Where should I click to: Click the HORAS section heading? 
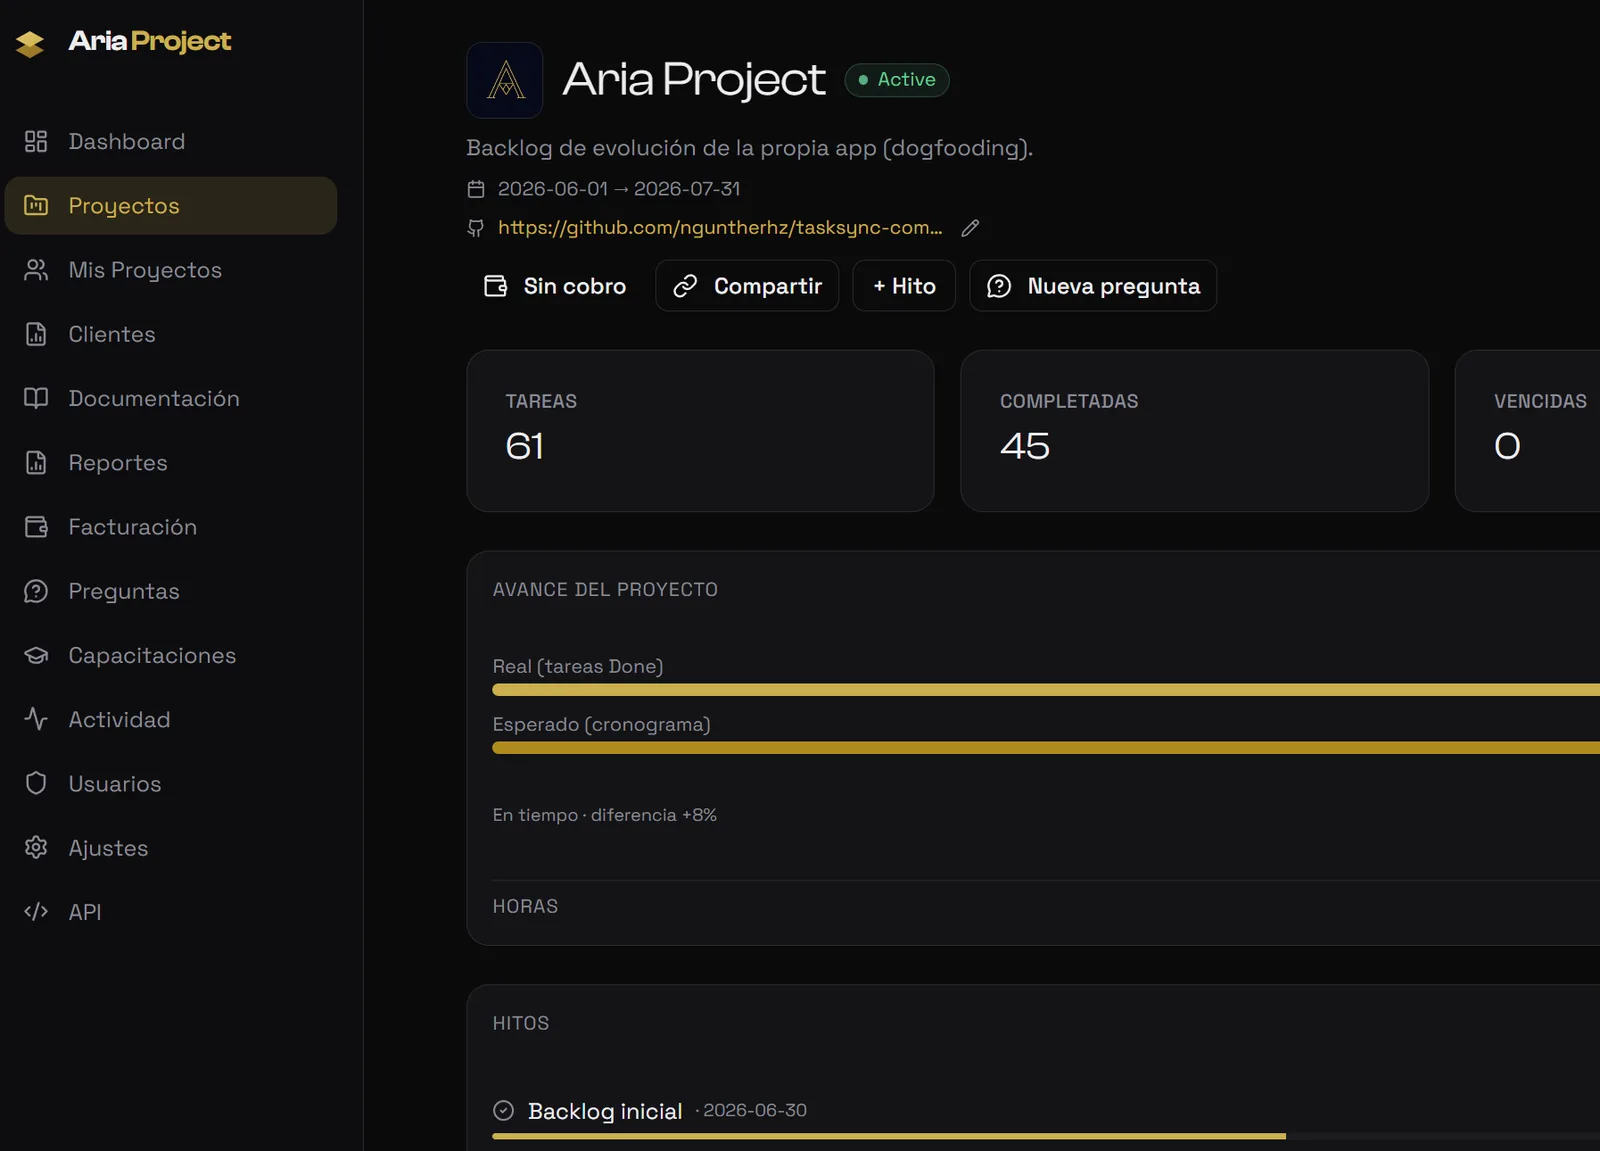tap(525, 906)
